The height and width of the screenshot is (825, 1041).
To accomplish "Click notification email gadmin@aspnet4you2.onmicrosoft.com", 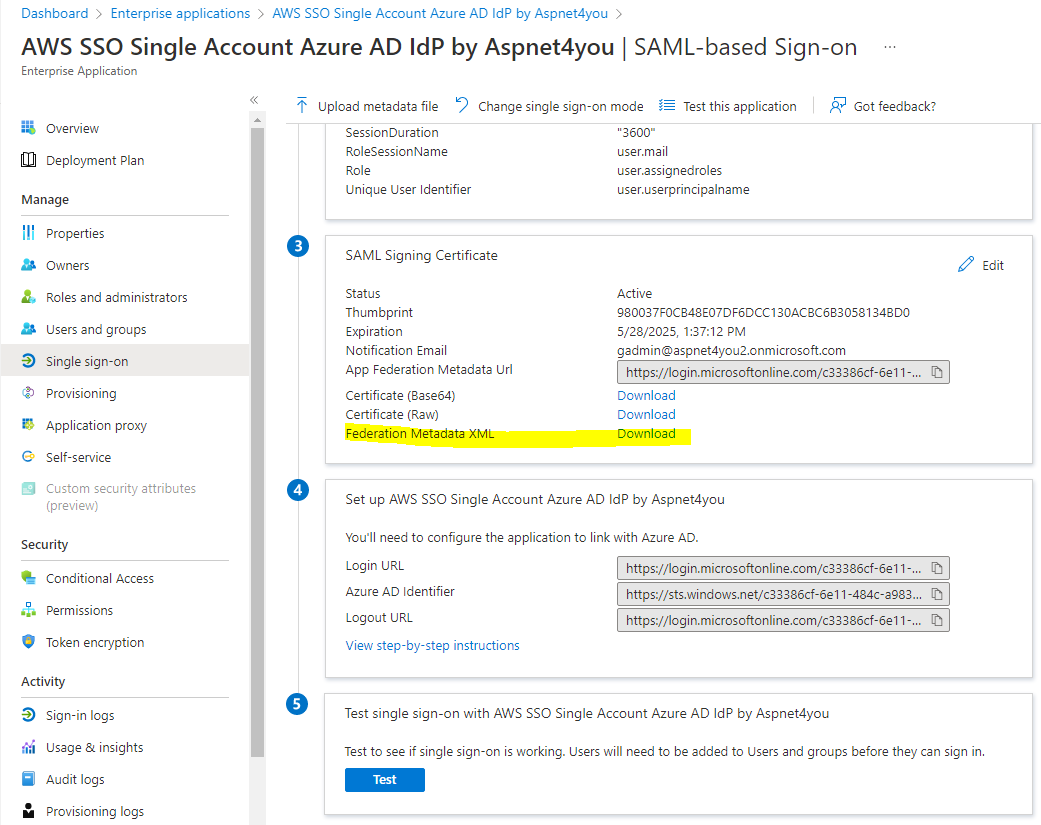I will 732,350.
